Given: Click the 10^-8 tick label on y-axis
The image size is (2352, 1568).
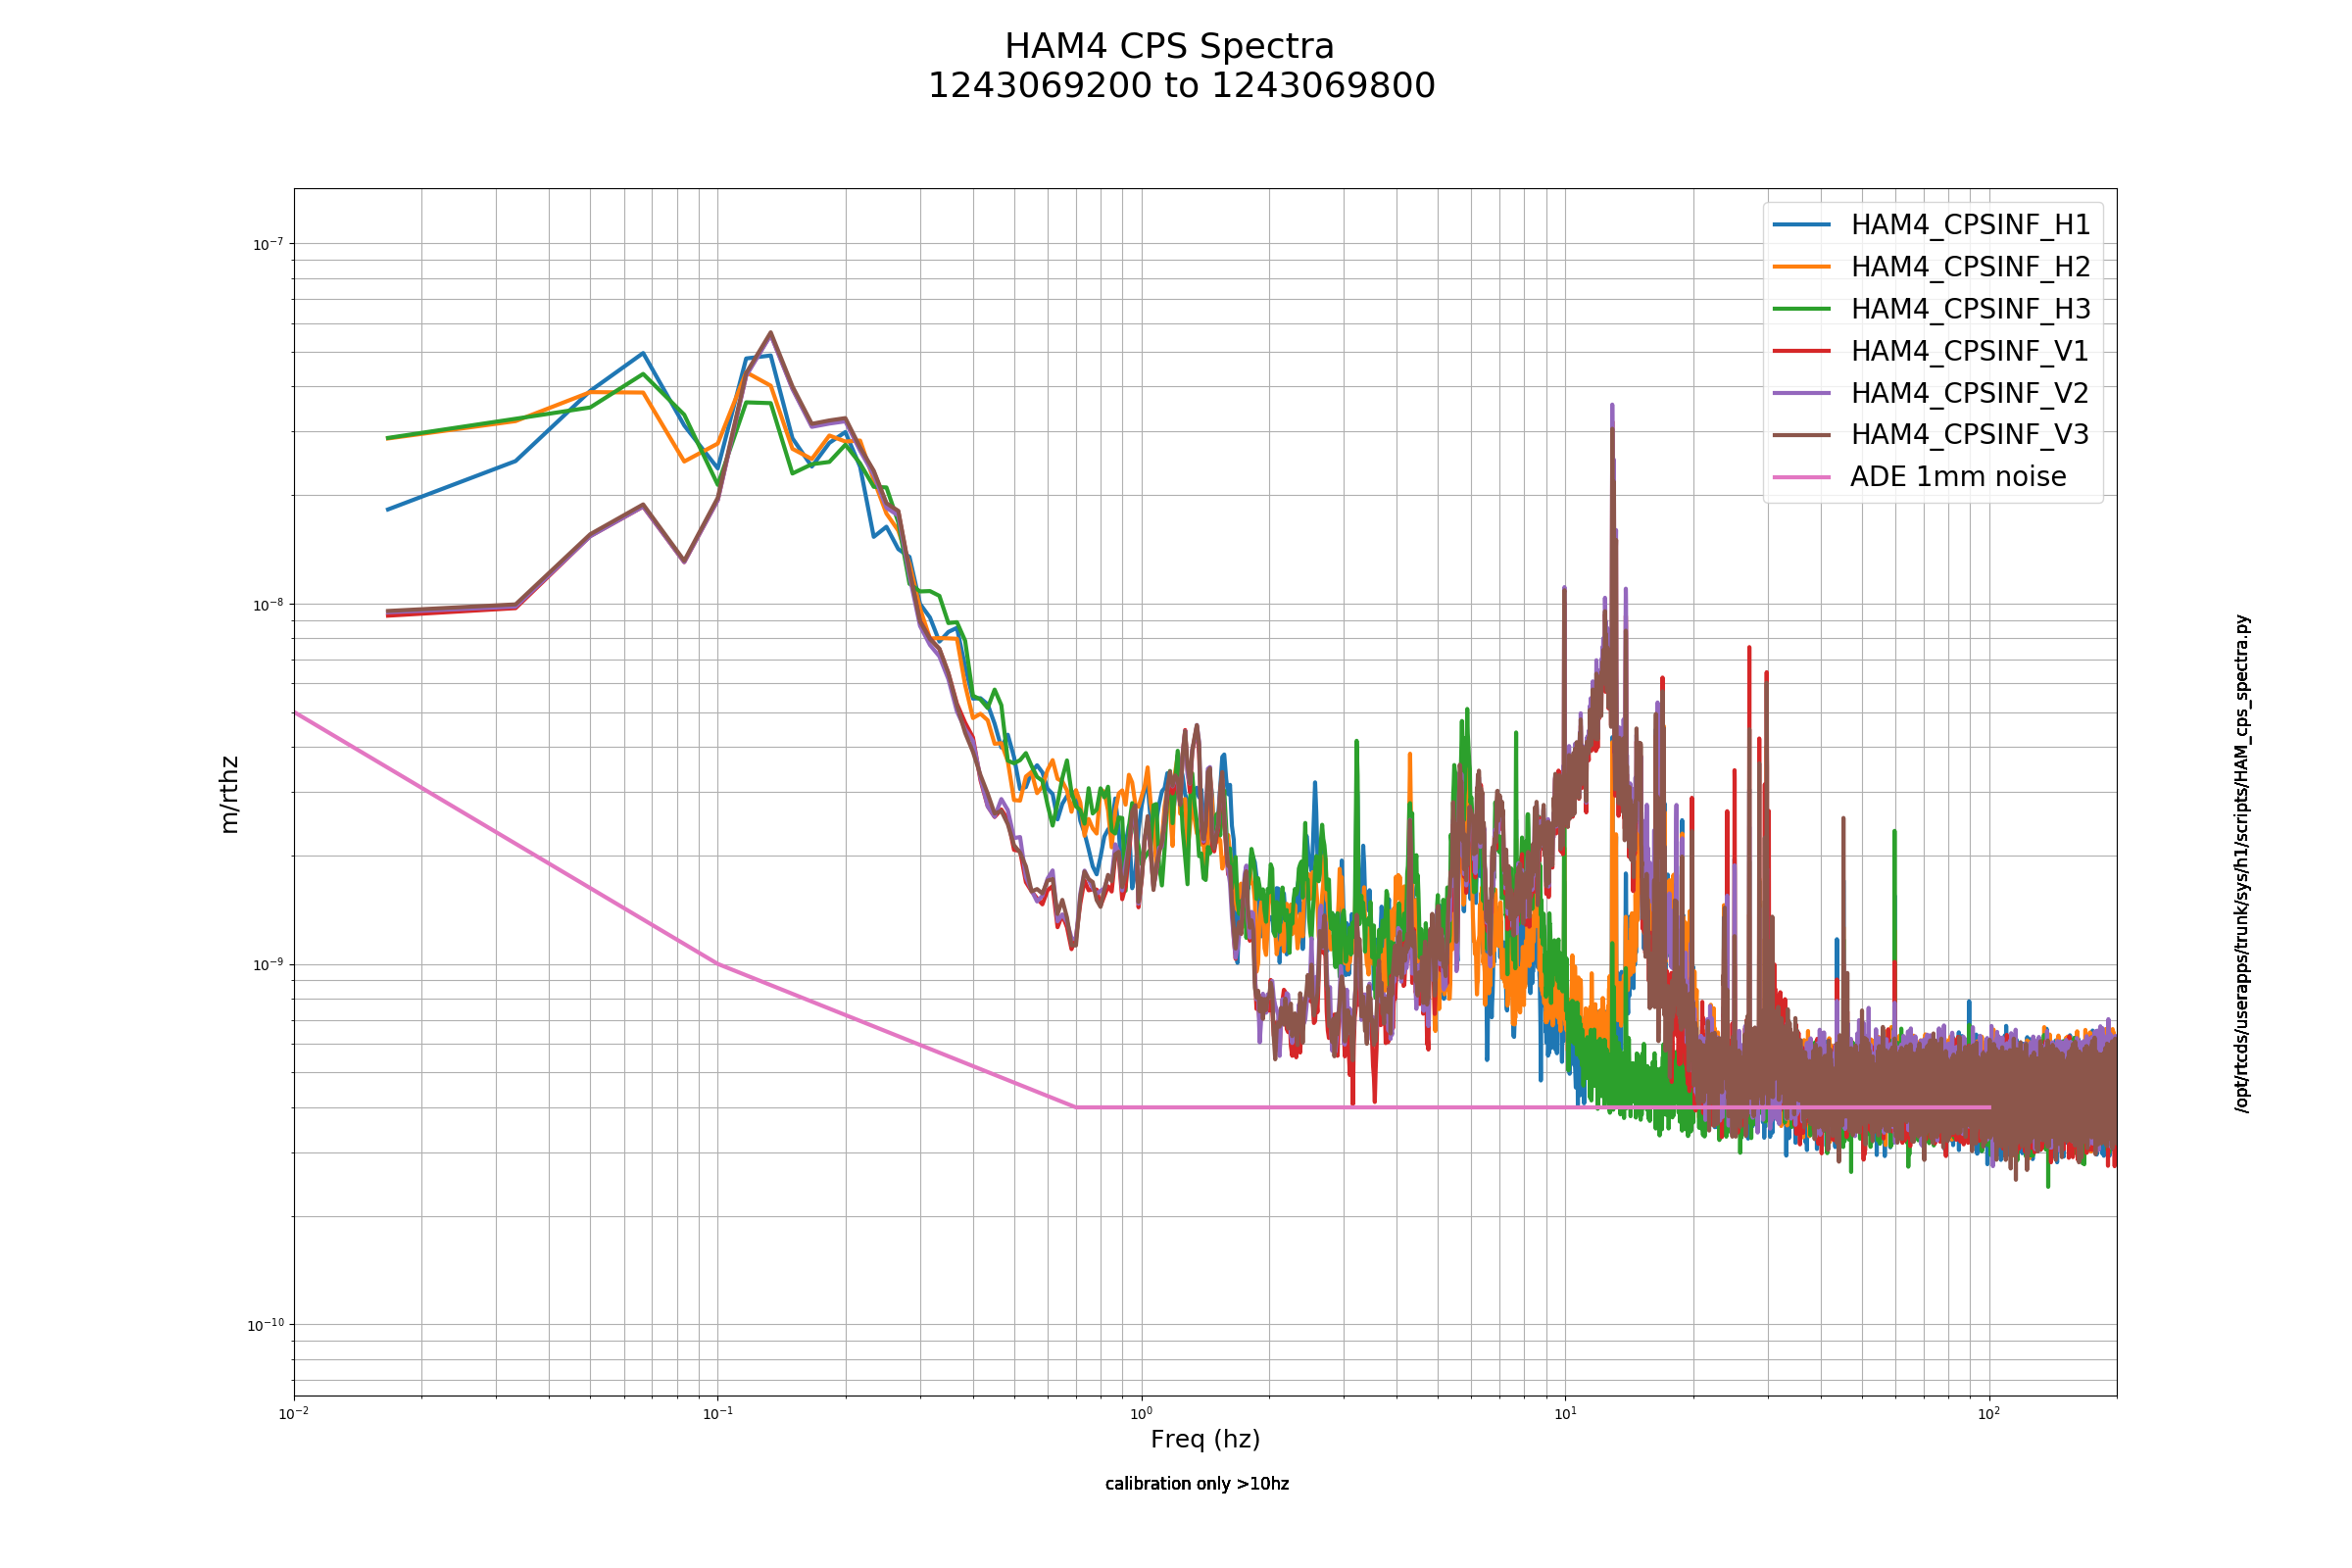Looking at the screenshot, I should (x=267, y=604).
